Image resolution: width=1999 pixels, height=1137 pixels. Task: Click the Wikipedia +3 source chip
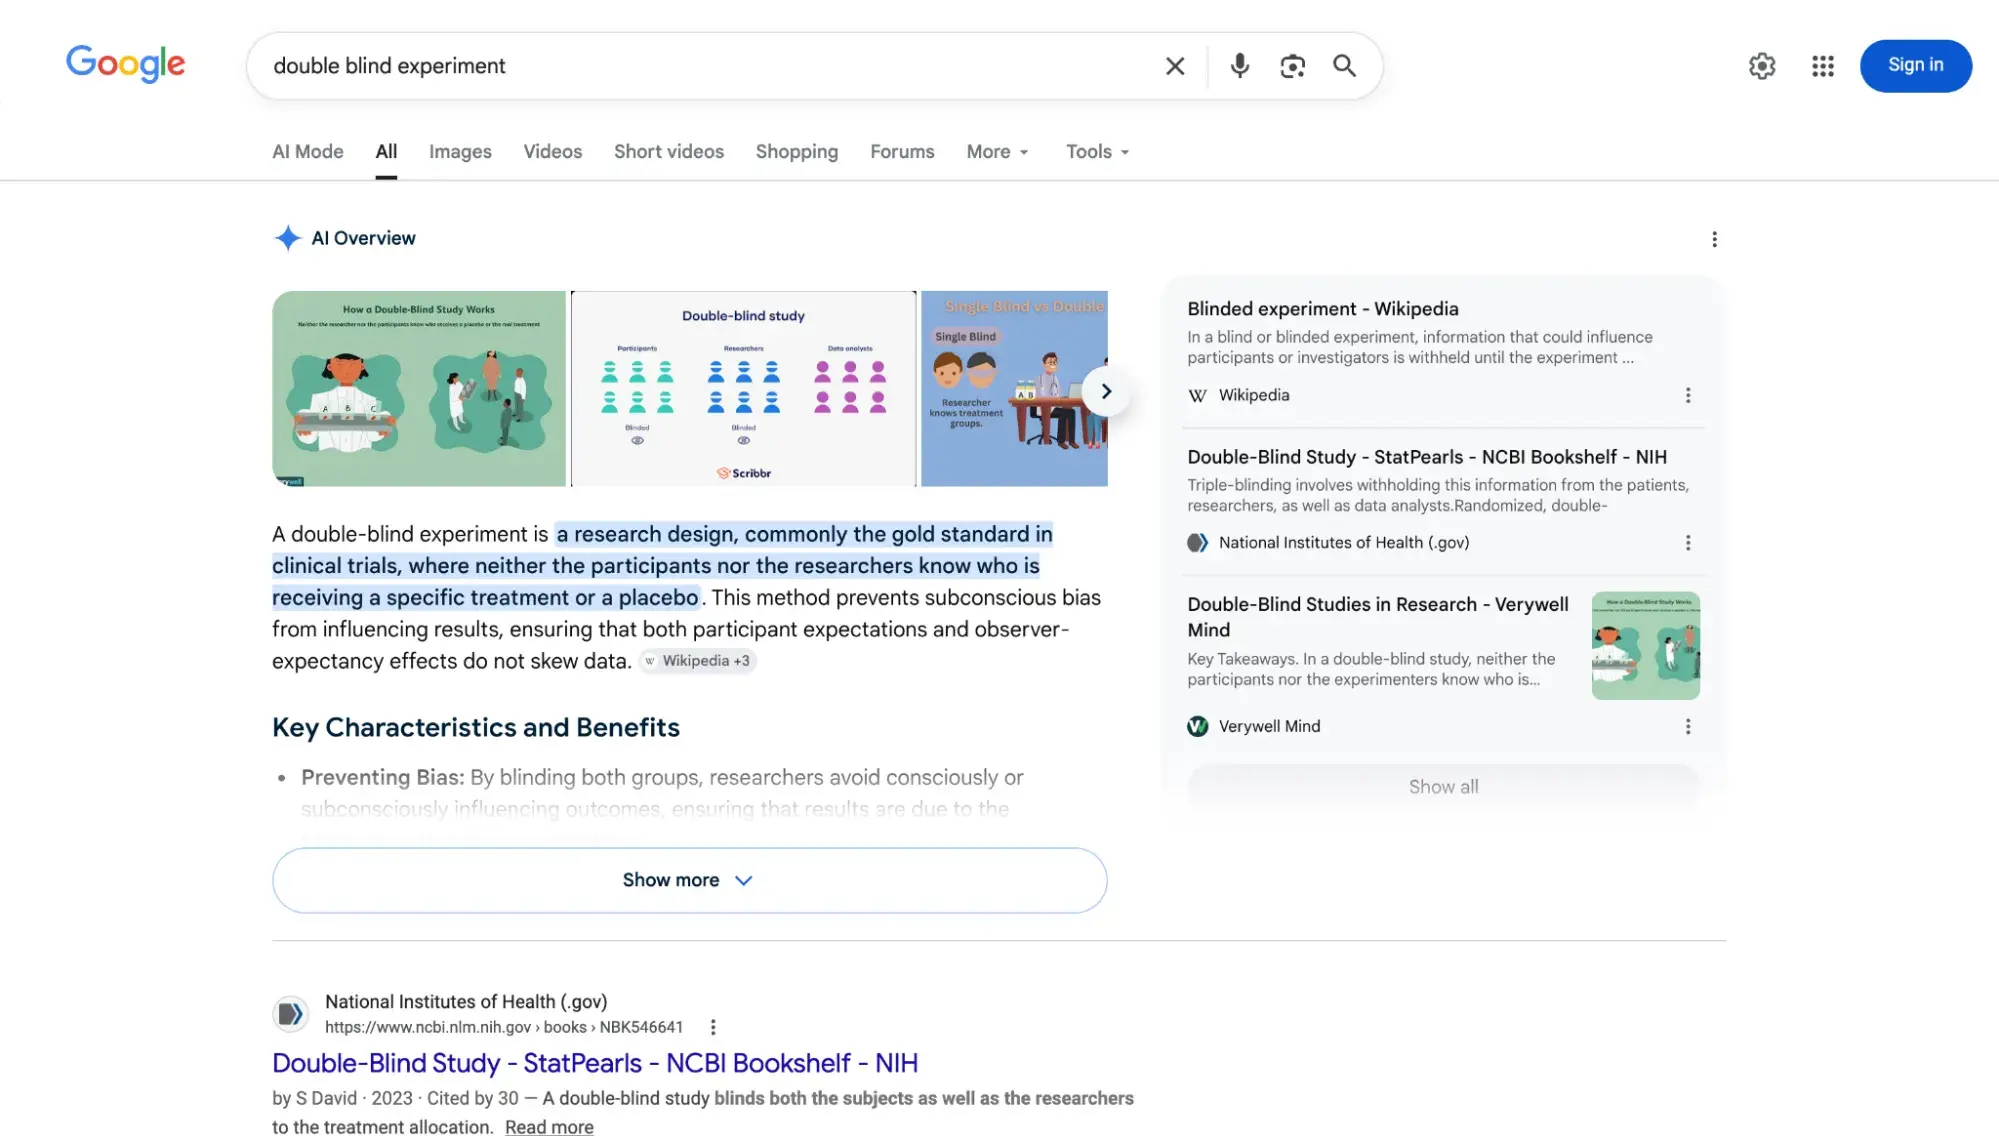[697, 661]
